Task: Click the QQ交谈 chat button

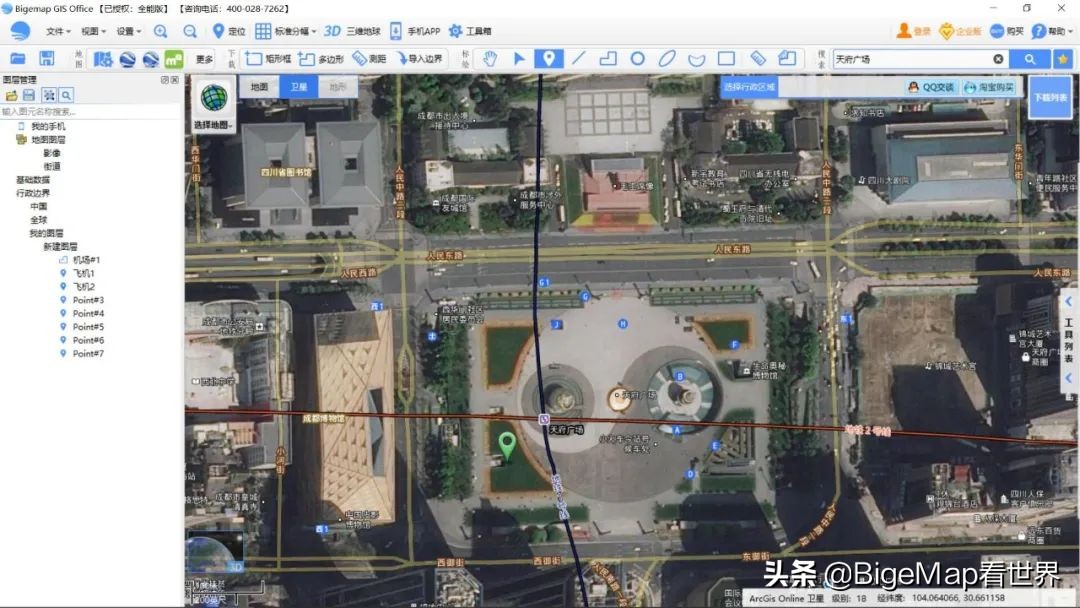Action: [x=932, y=87]
